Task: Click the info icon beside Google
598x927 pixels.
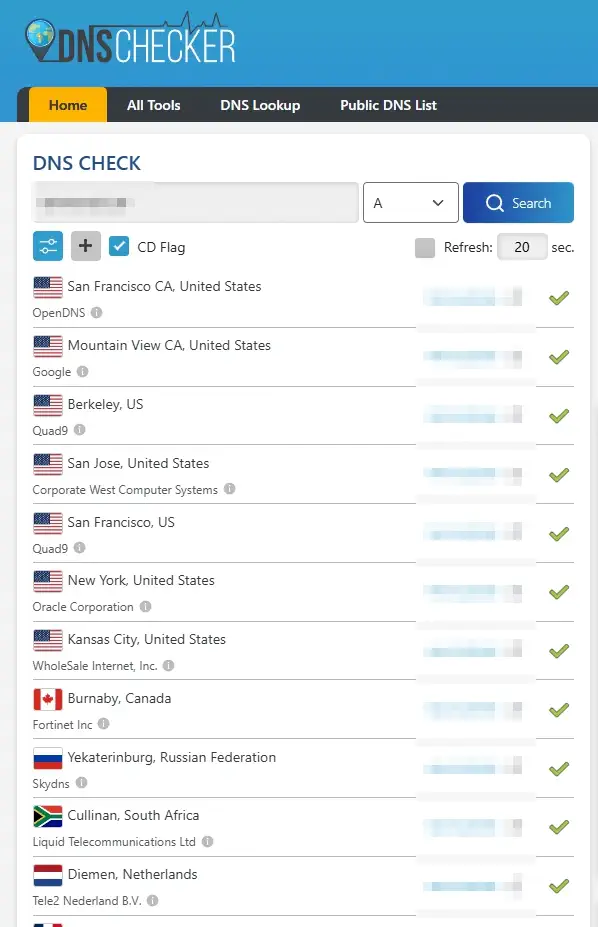Action: tap(83, 371)
